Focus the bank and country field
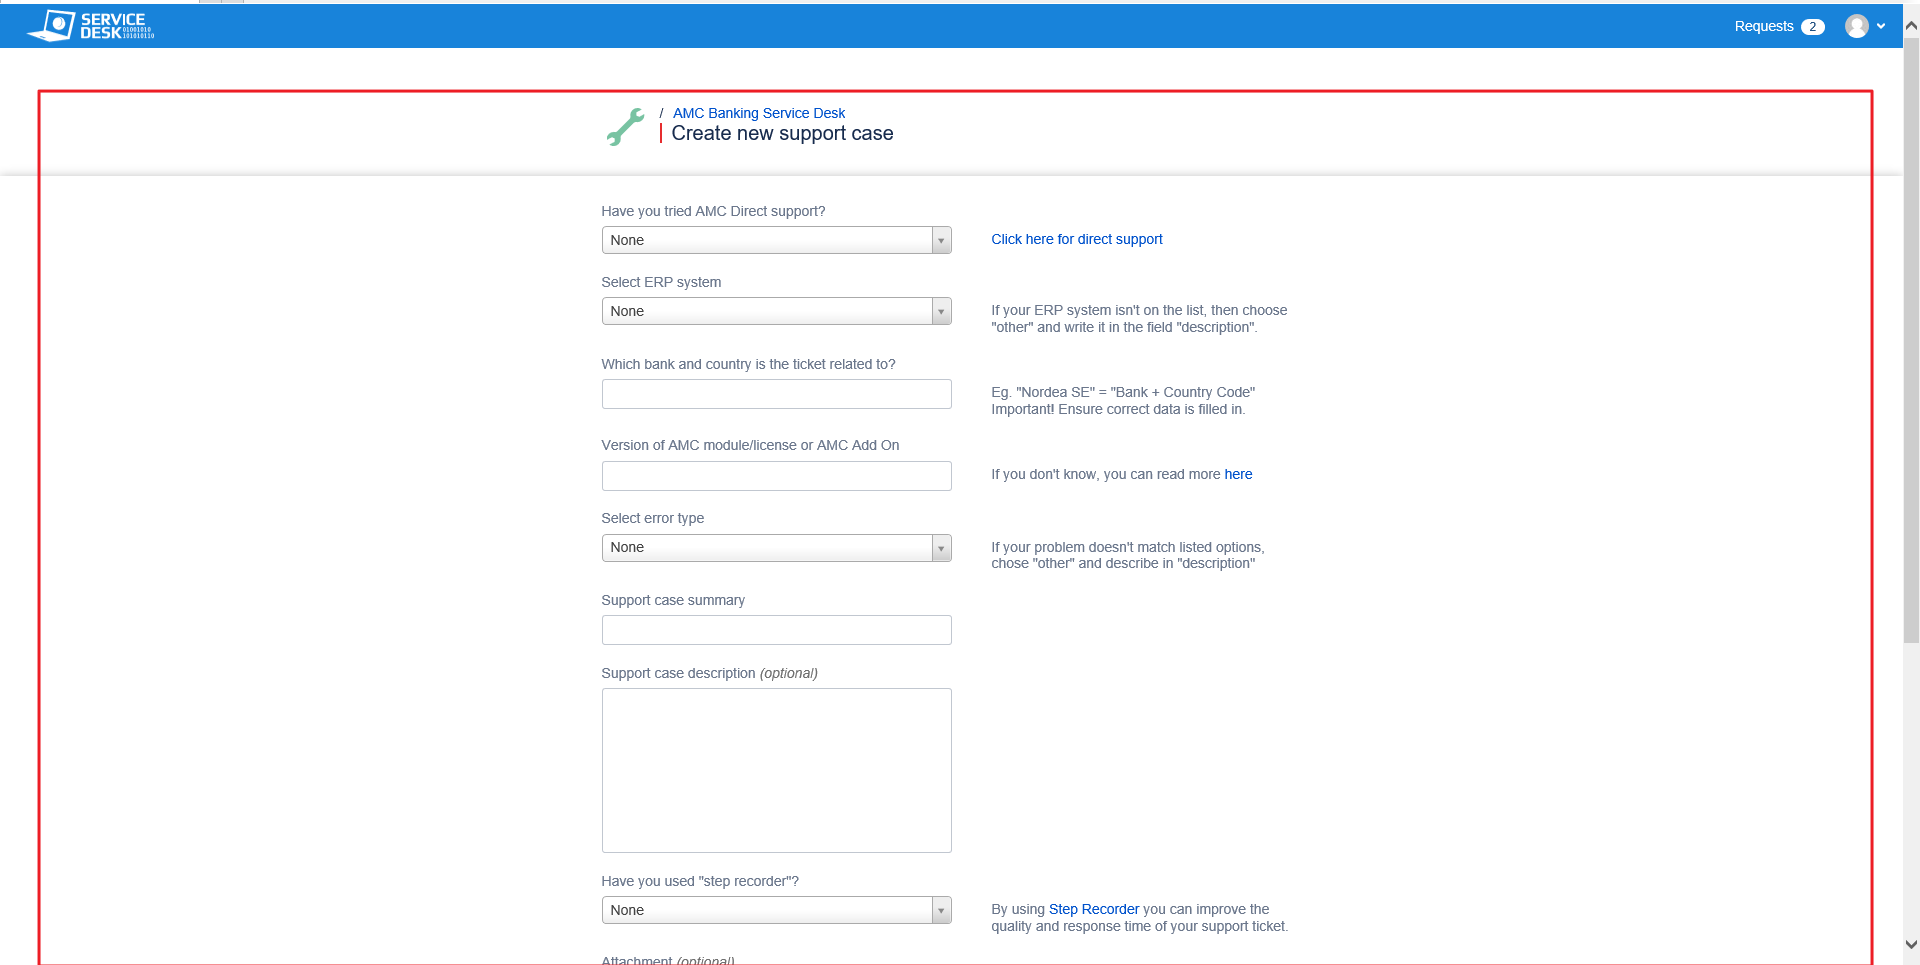 tap(776, 394)
